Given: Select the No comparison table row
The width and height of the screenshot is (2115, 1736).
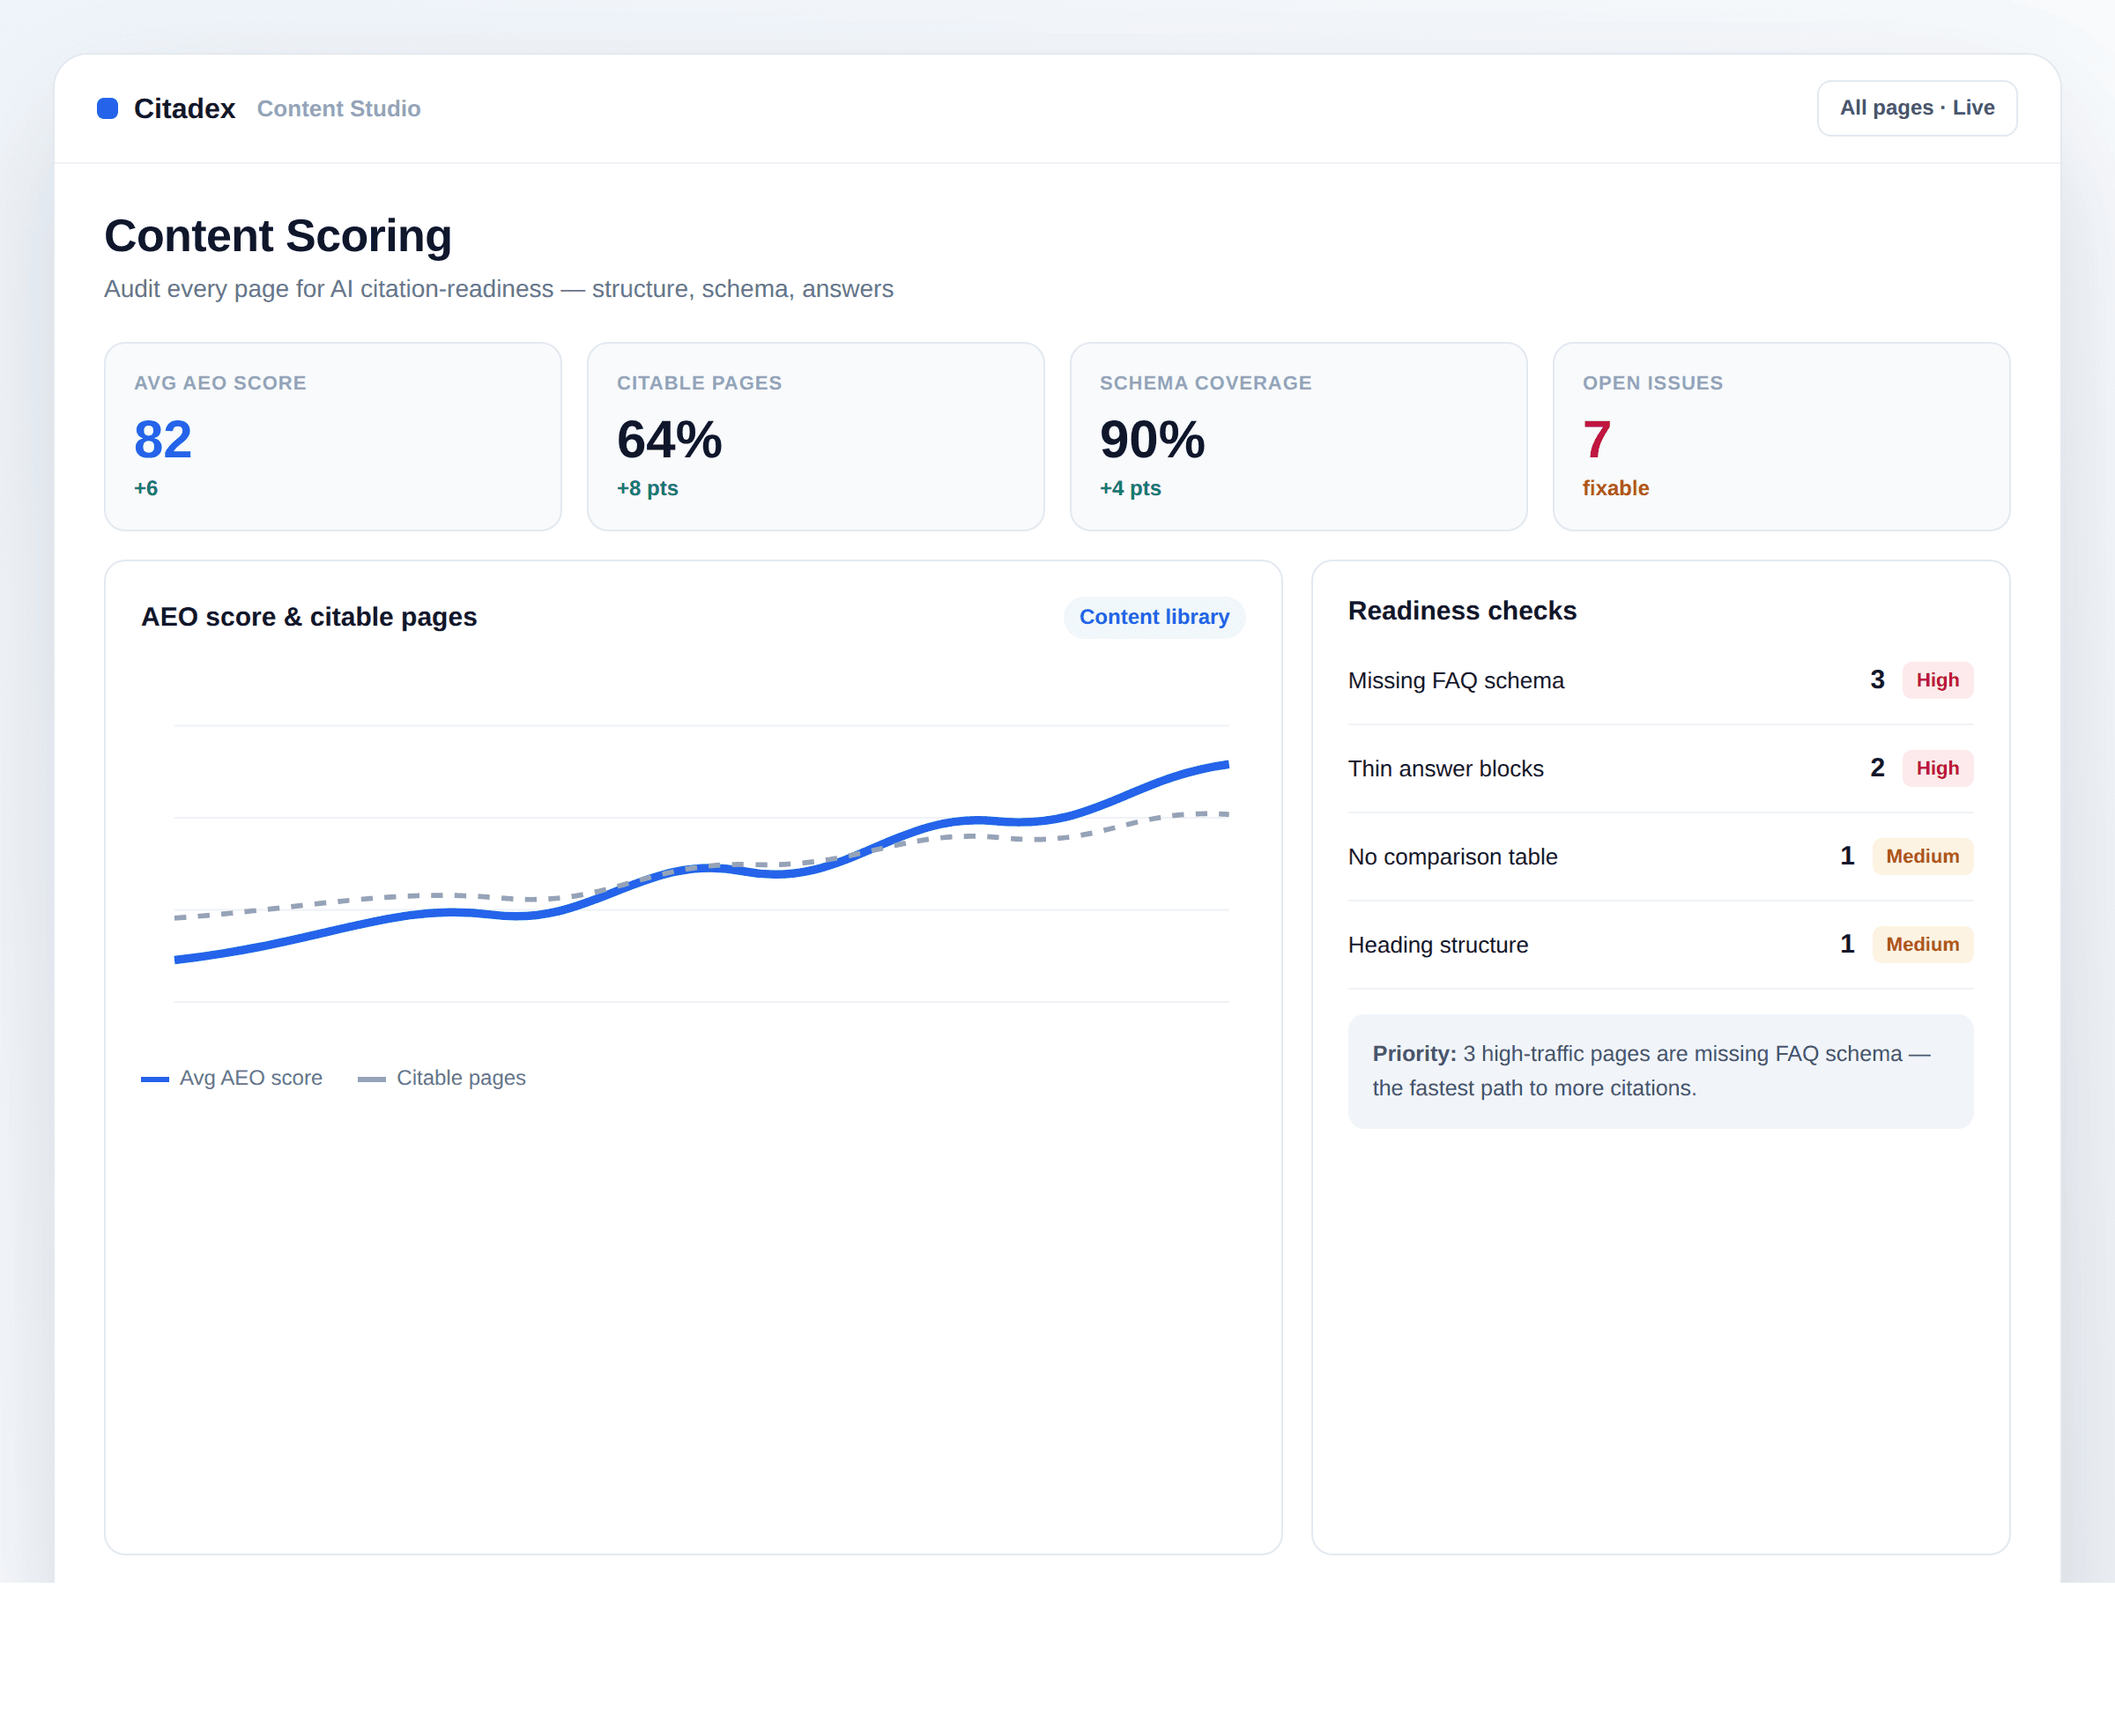Looking at the screenshot, I should (1660, 856).
